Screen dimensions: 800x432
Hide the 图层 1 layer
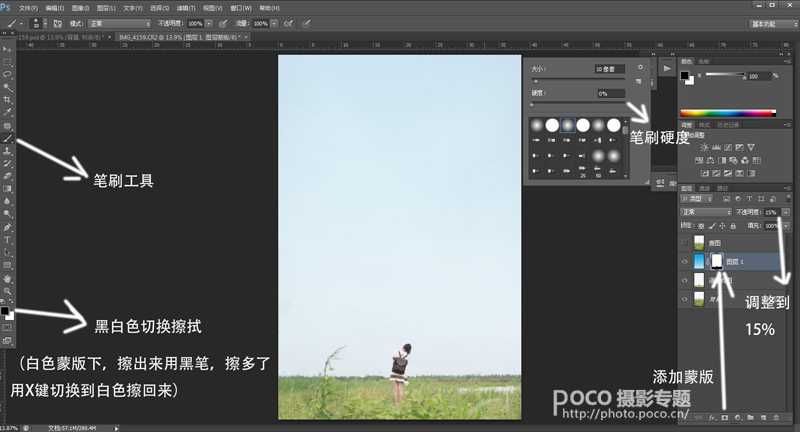(x=685, y=262)
